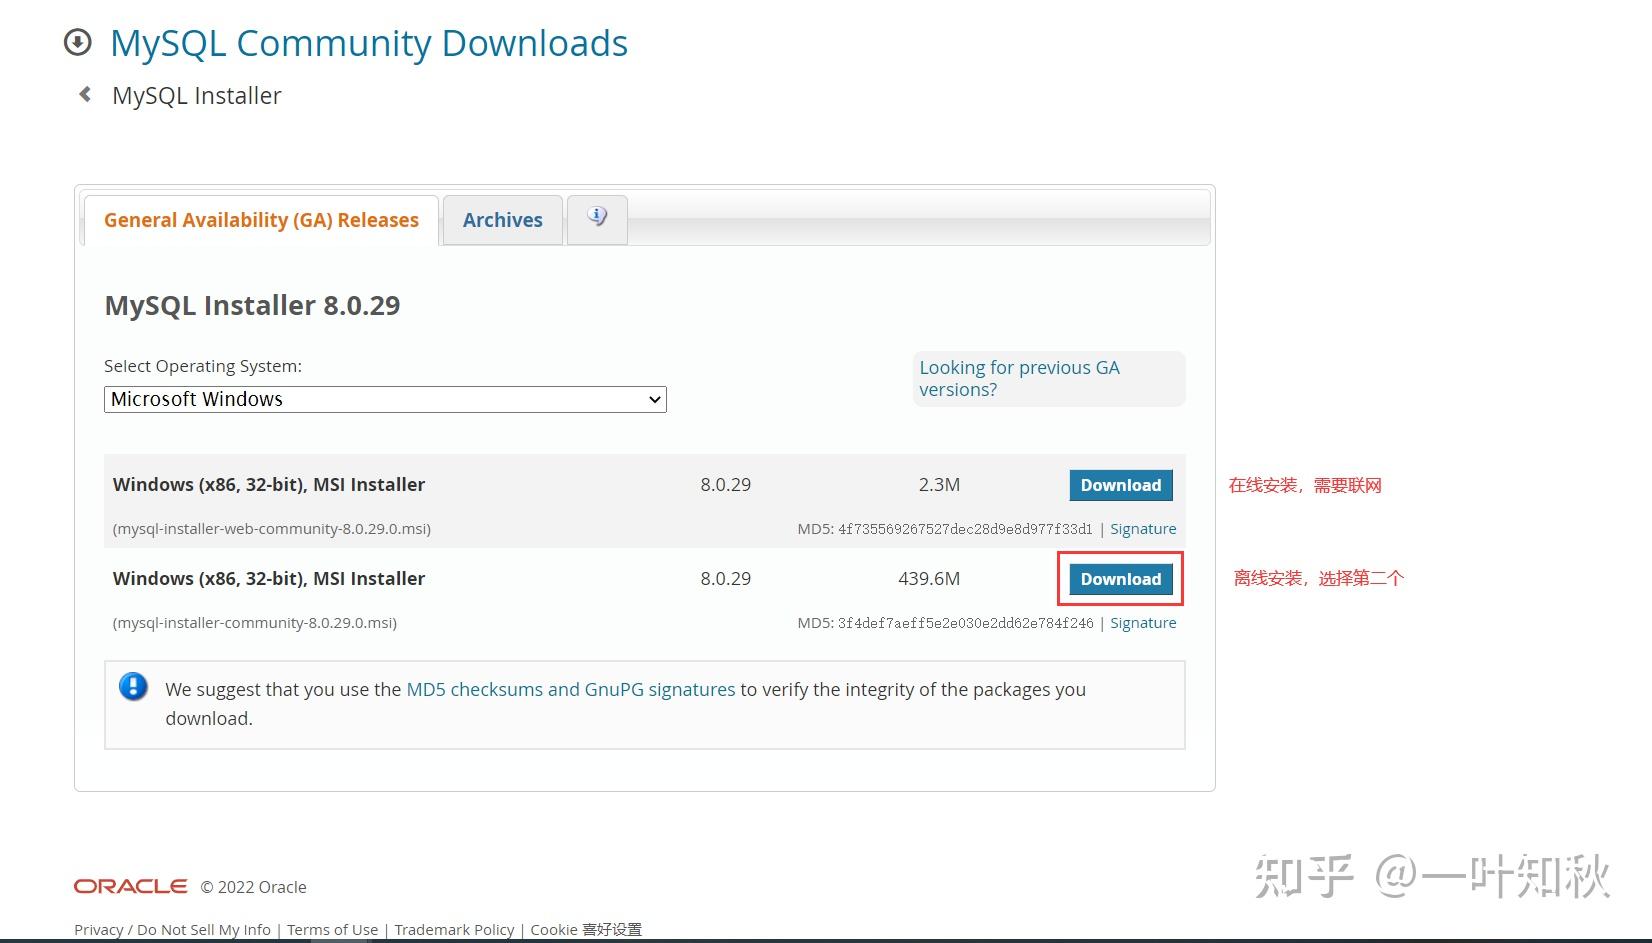The height and width of the screenshot is (943, 1652).
Task: Click the Oracle logo in the footer
Action: 130,886
